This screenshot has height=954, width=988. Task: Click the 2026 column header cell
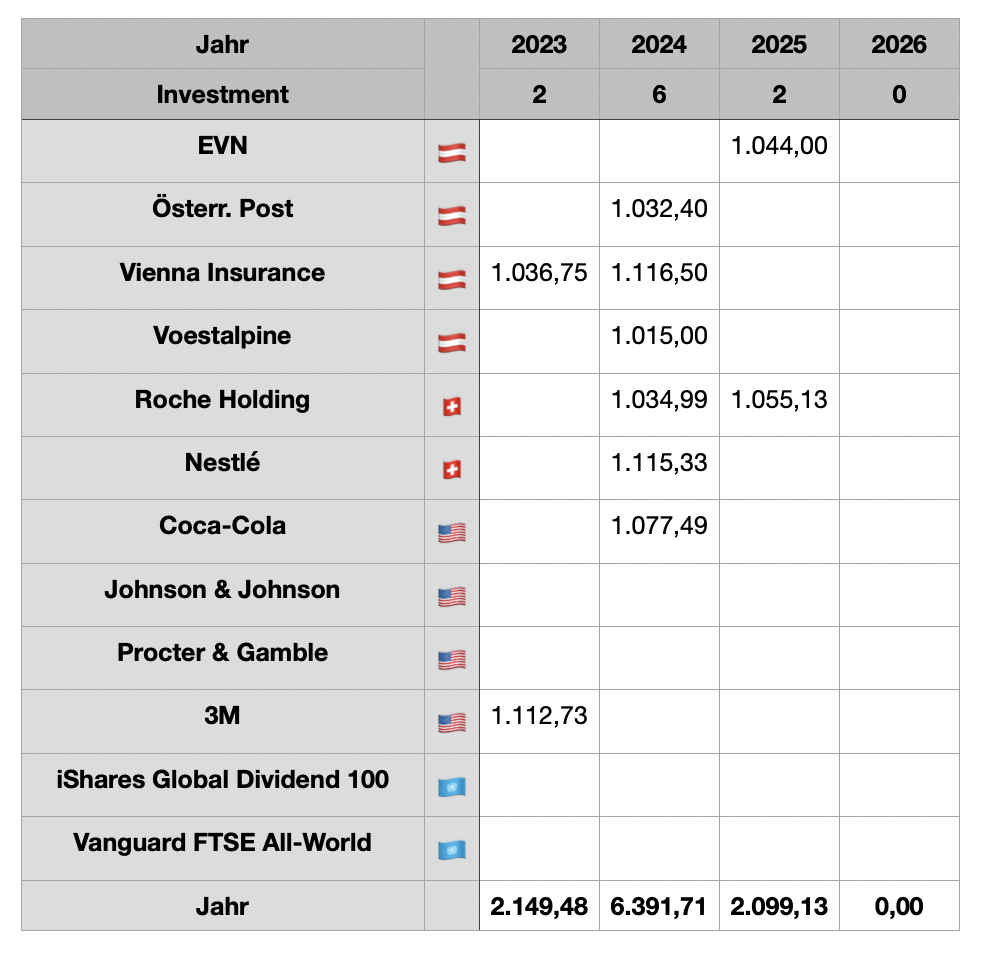tap(899, 44)
